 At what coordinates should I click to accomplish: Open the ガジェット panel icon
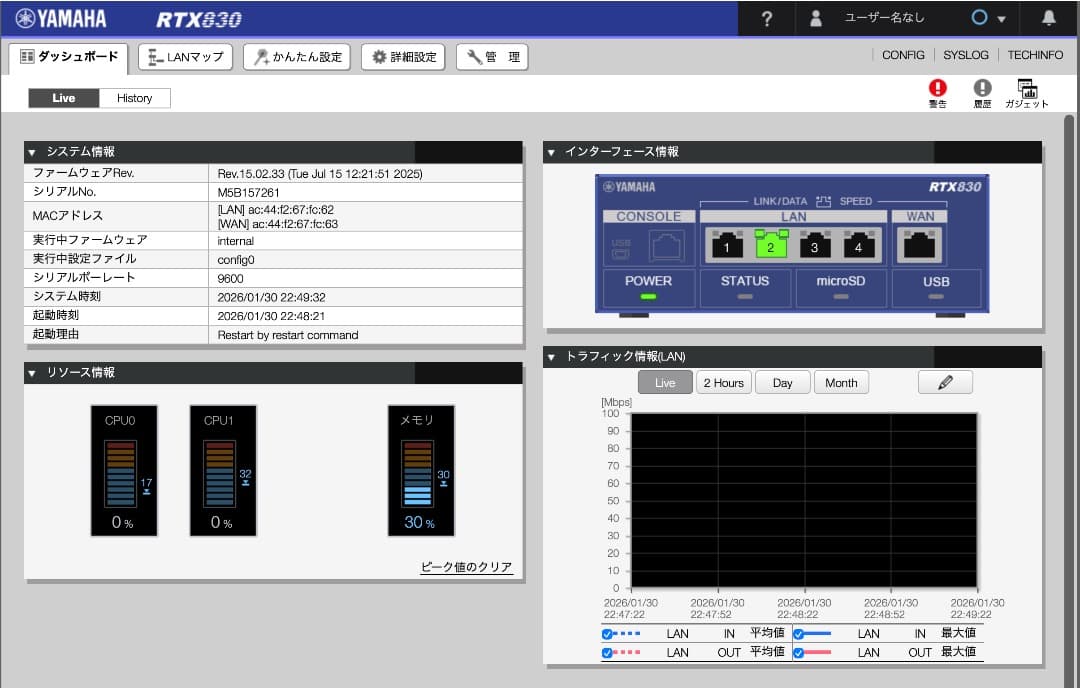[1027, 90]
